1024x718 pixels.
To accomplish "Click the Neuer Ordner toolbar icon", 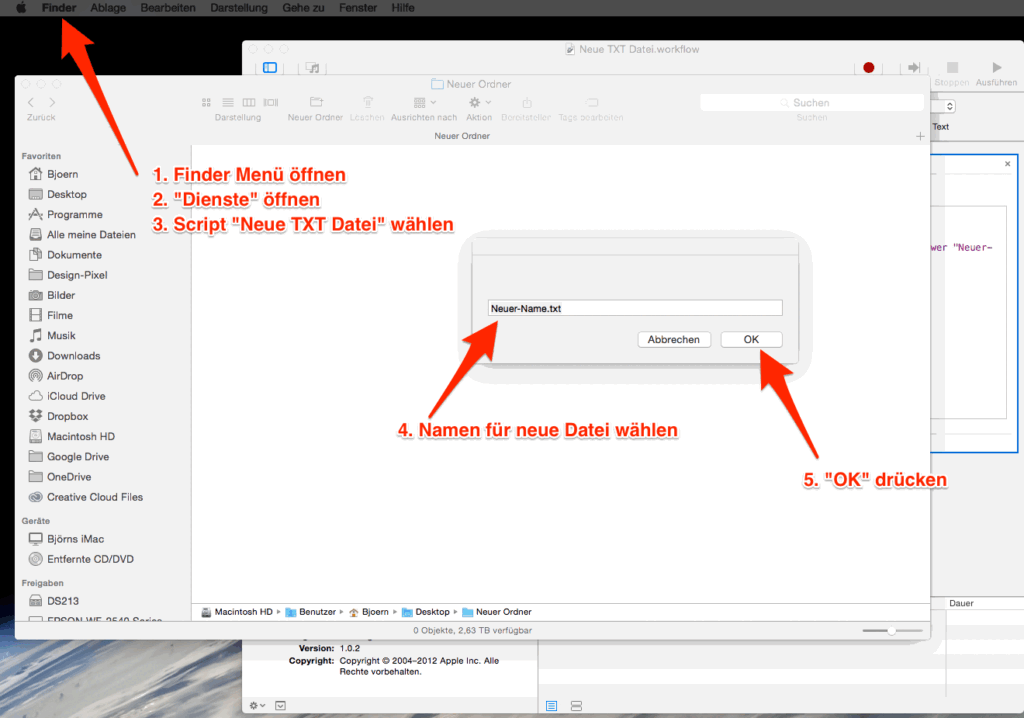I will tap(316, 102).
